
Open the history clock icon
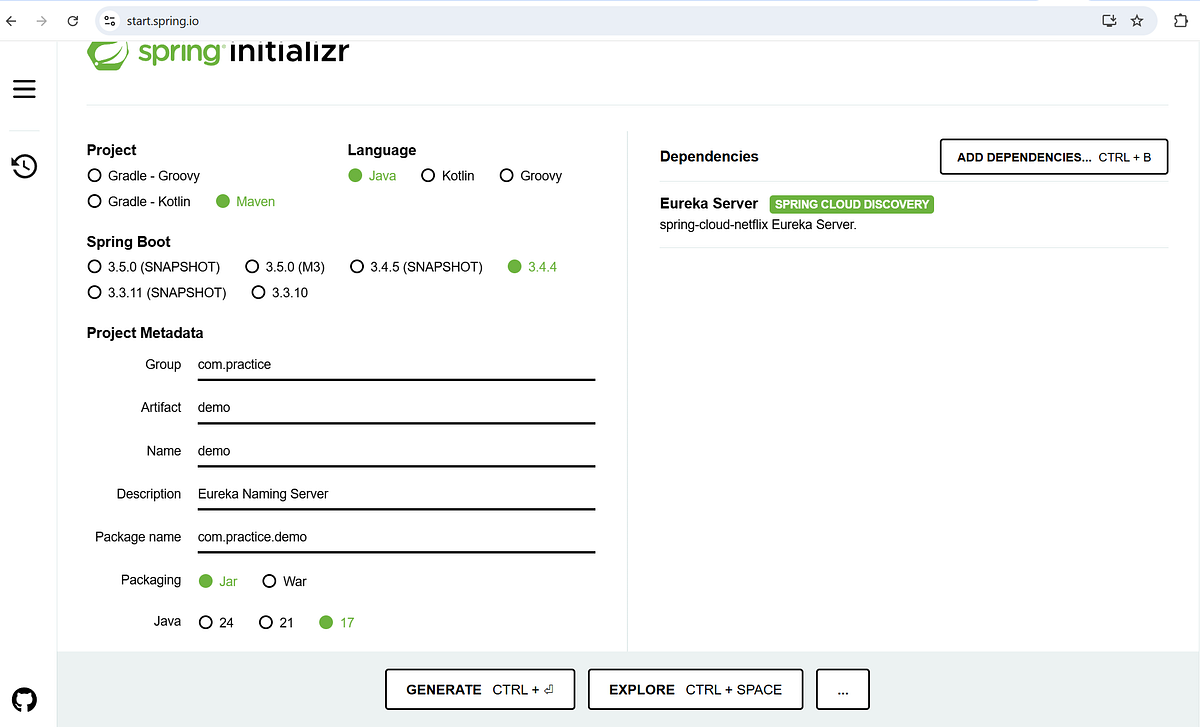coord(24,166)
